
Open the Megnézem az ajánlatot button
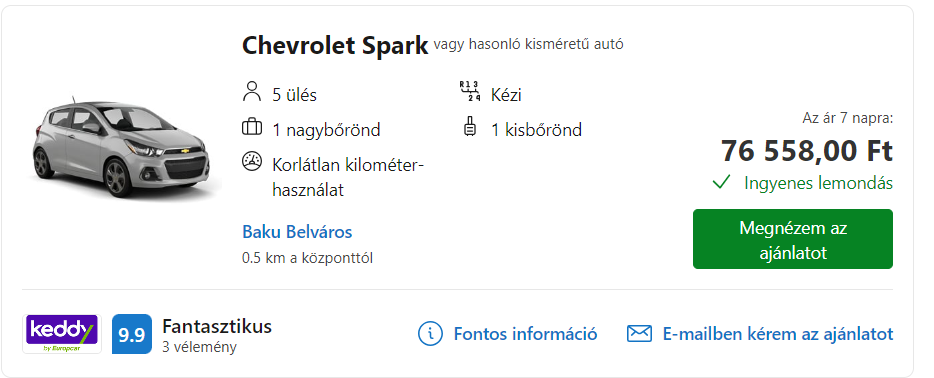tap(793, 239)
